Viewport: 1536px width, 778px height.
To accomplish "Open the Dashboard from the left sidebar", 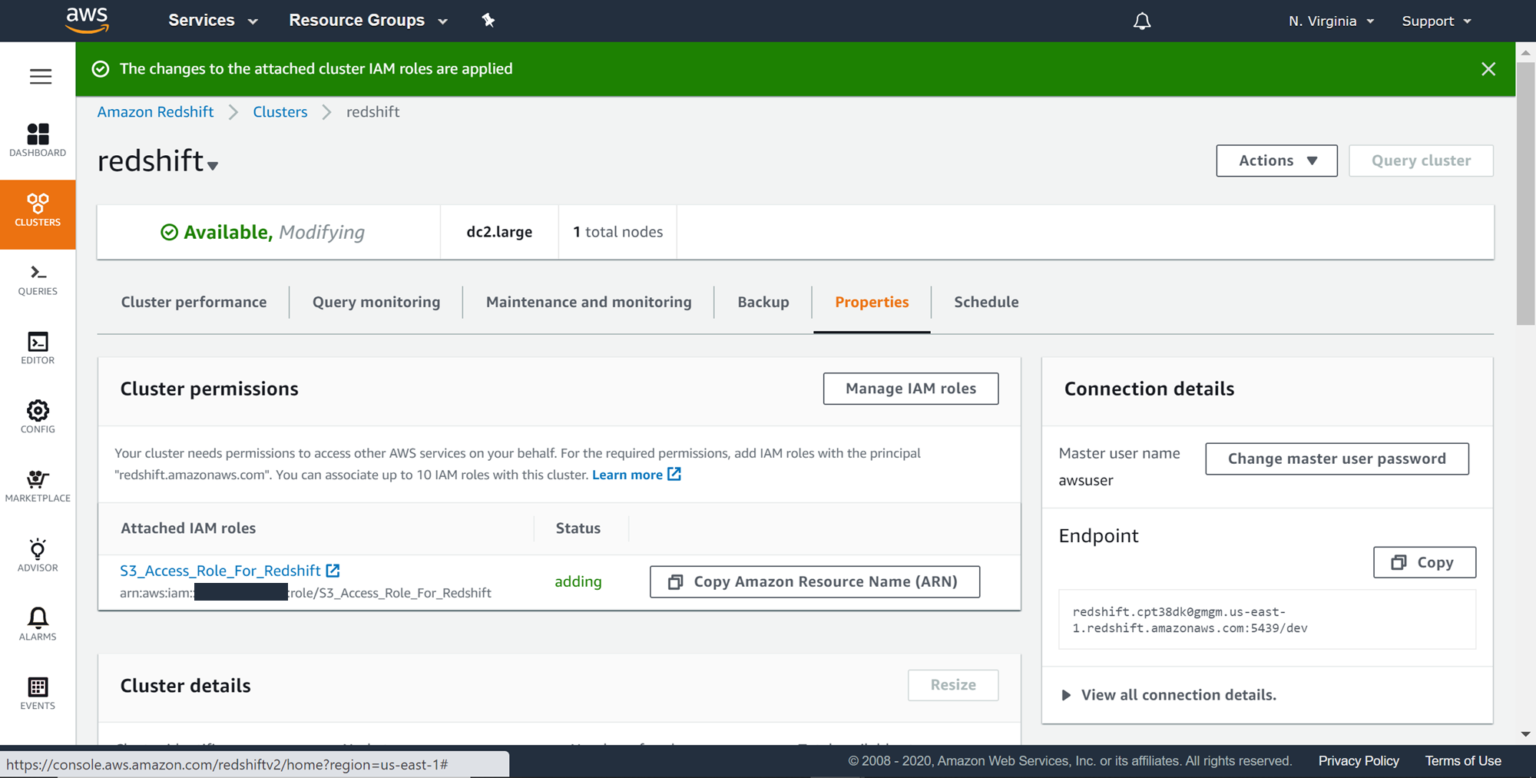I will [37, 138].
